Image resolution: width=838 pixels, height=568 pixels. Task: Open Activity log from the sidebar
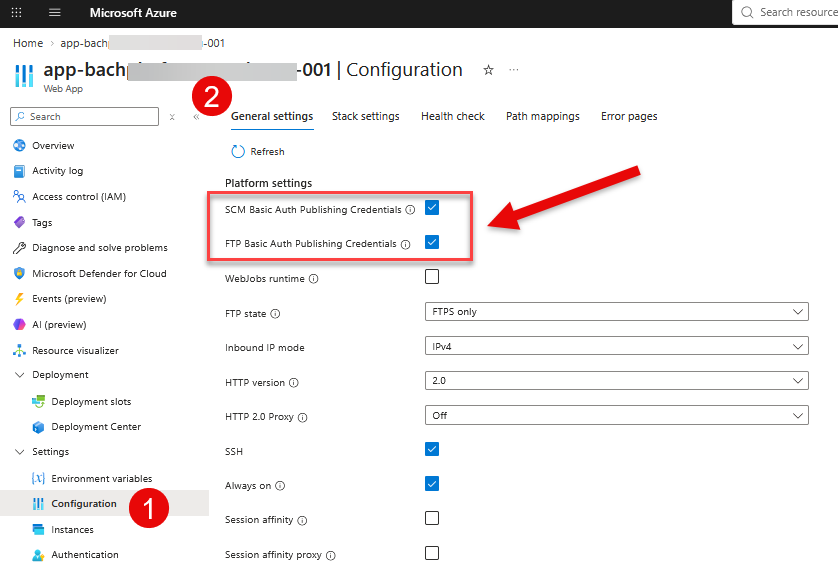point(57,171)
